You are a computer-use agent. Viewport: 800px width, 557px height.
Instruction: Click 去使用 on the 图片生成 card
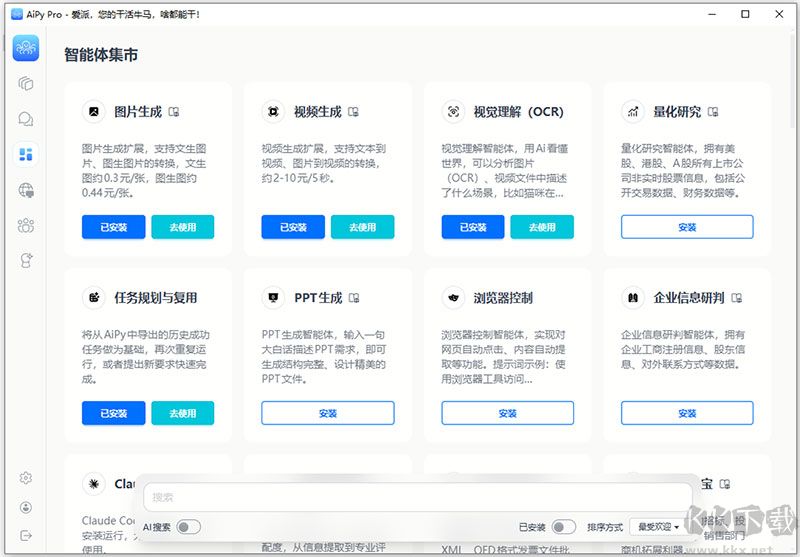[183, 227]
